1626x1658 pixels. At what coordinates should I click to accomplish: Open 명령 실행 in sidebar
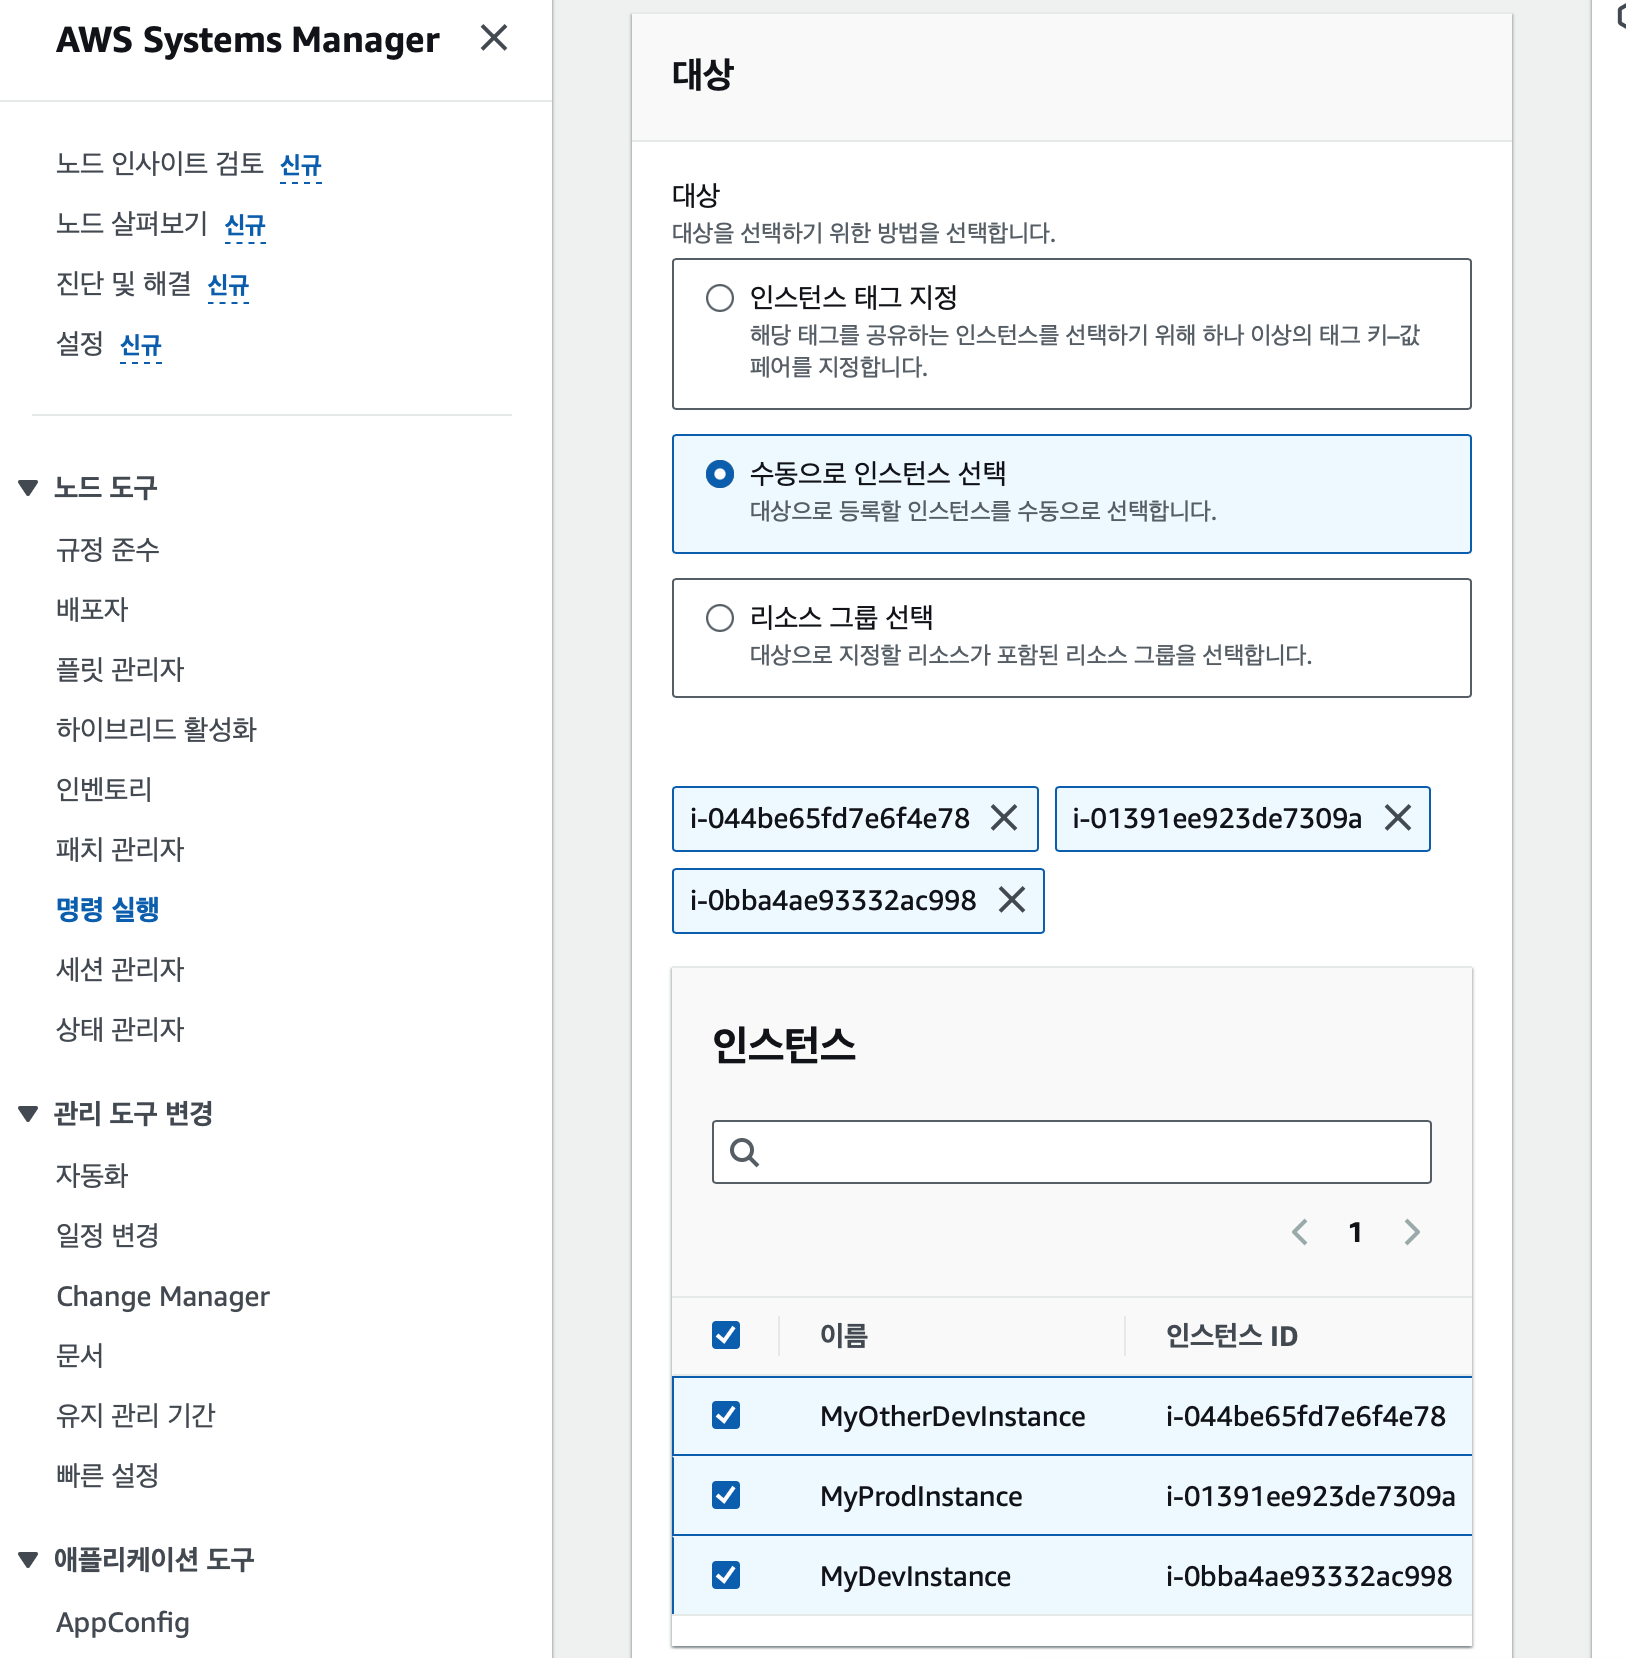point(108,909)
